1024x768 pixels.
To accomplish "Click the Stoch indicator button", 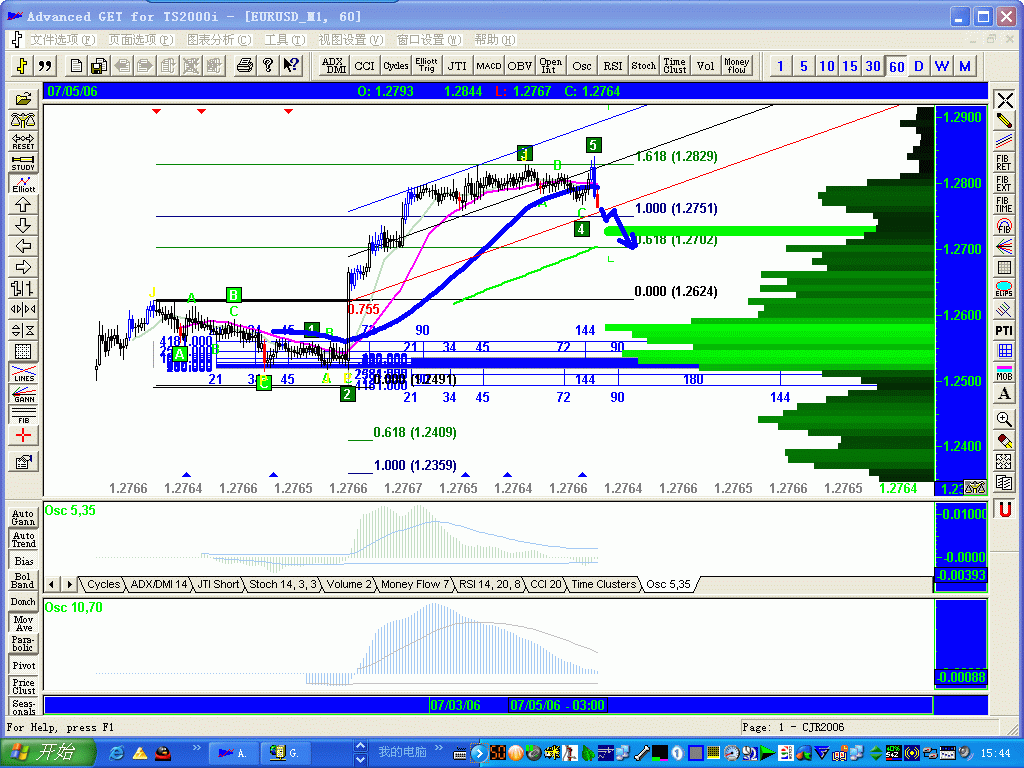I will [x=643, y=65].
